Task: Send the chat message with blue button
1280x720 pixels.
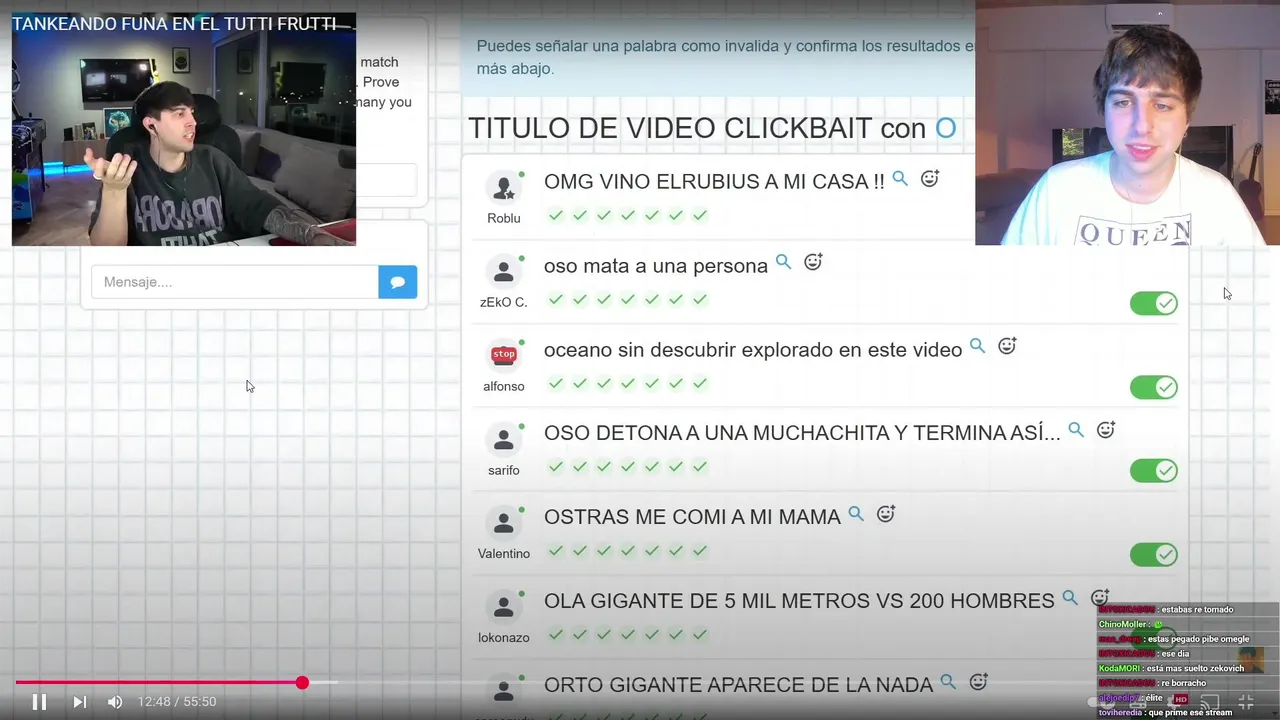Action: 398,282
